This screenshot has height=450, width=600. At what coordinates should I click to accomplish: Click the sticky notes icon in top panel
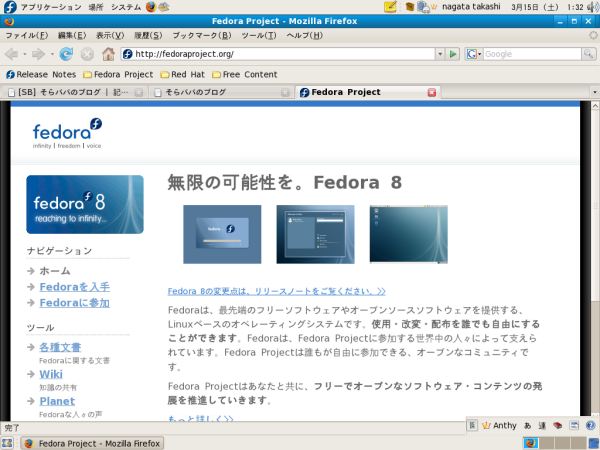tap(390, 7)
